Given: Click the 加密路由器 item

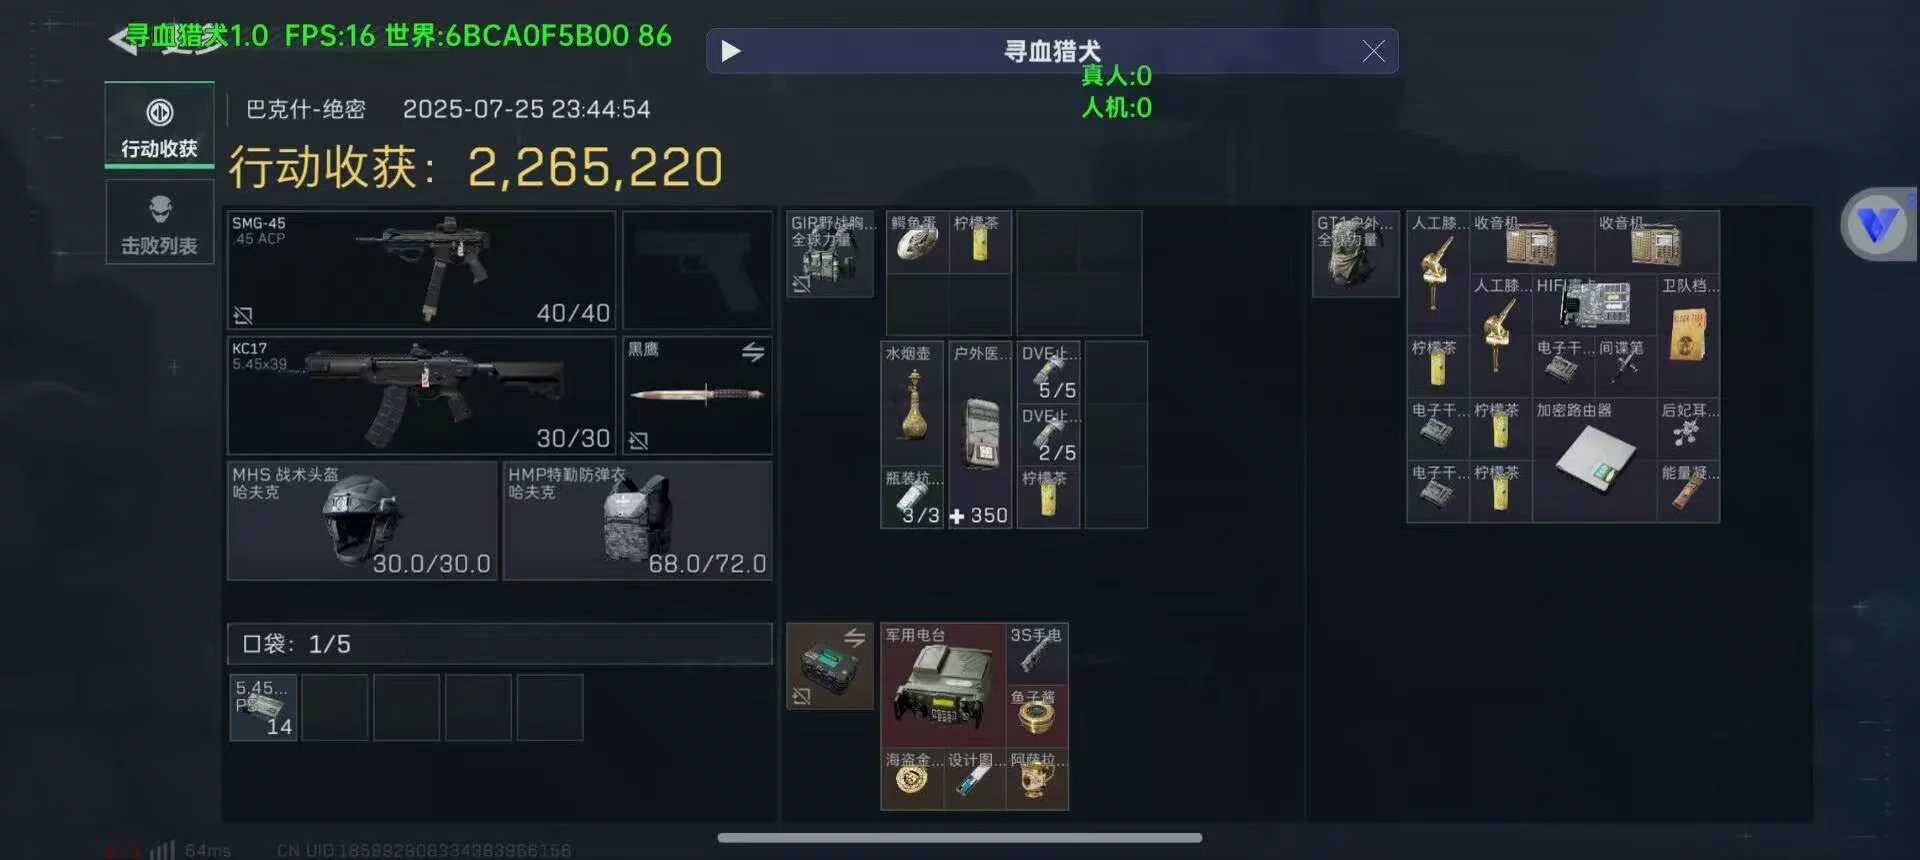Looking at the screenshot, I should click(x=1594, y=460).
